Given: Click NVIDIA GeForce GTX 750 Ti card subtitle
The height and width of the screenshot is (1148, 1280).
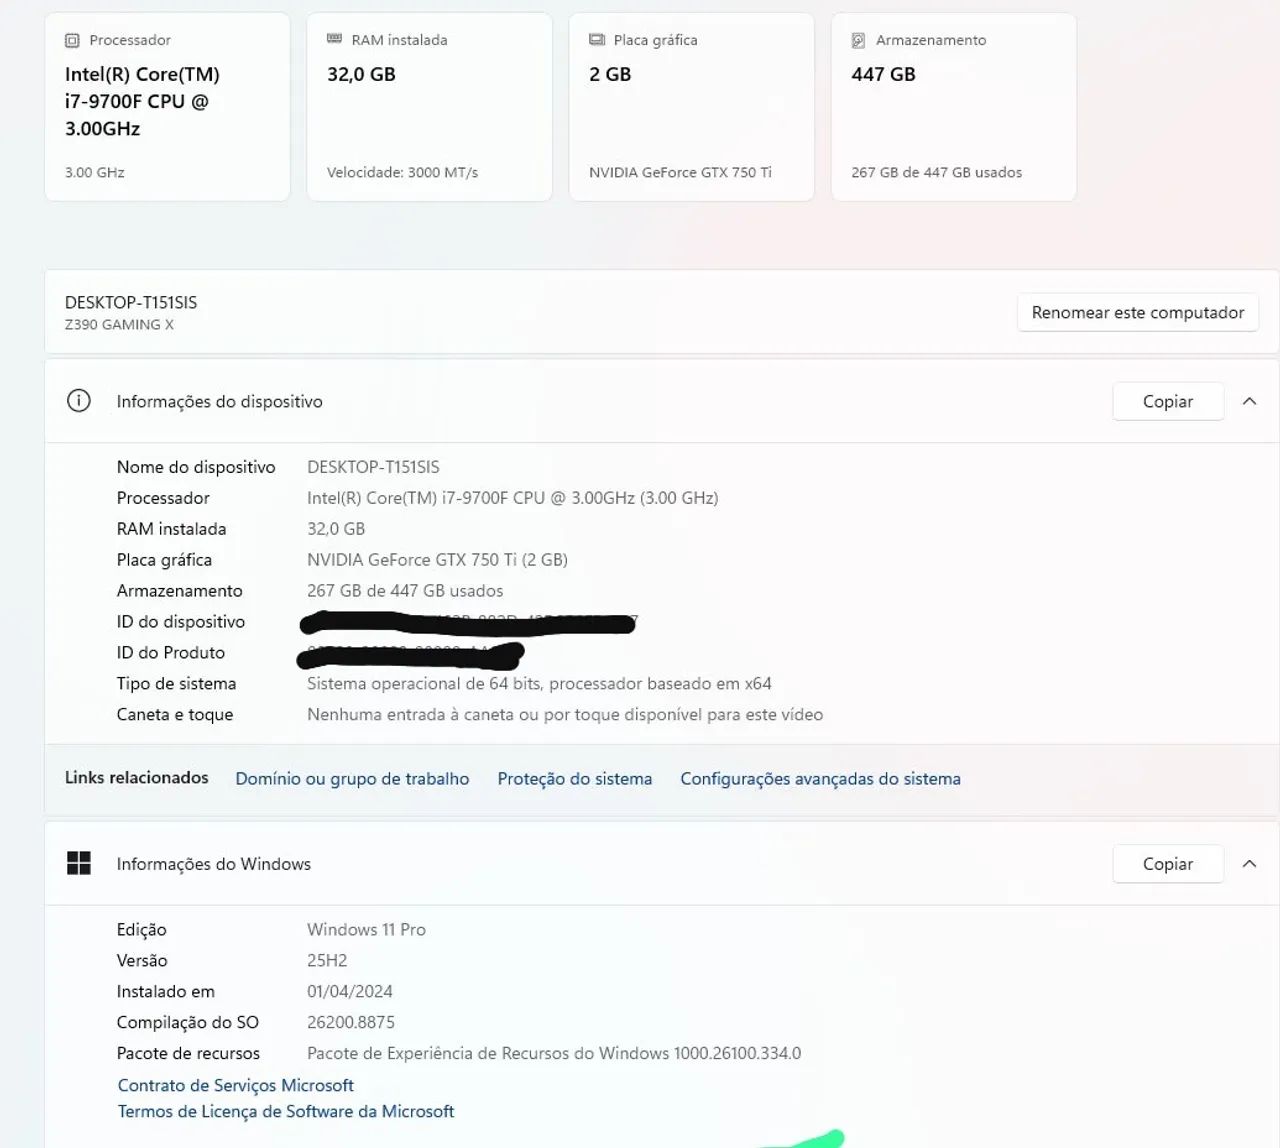Looking at the screenshot, I should 680,172.
